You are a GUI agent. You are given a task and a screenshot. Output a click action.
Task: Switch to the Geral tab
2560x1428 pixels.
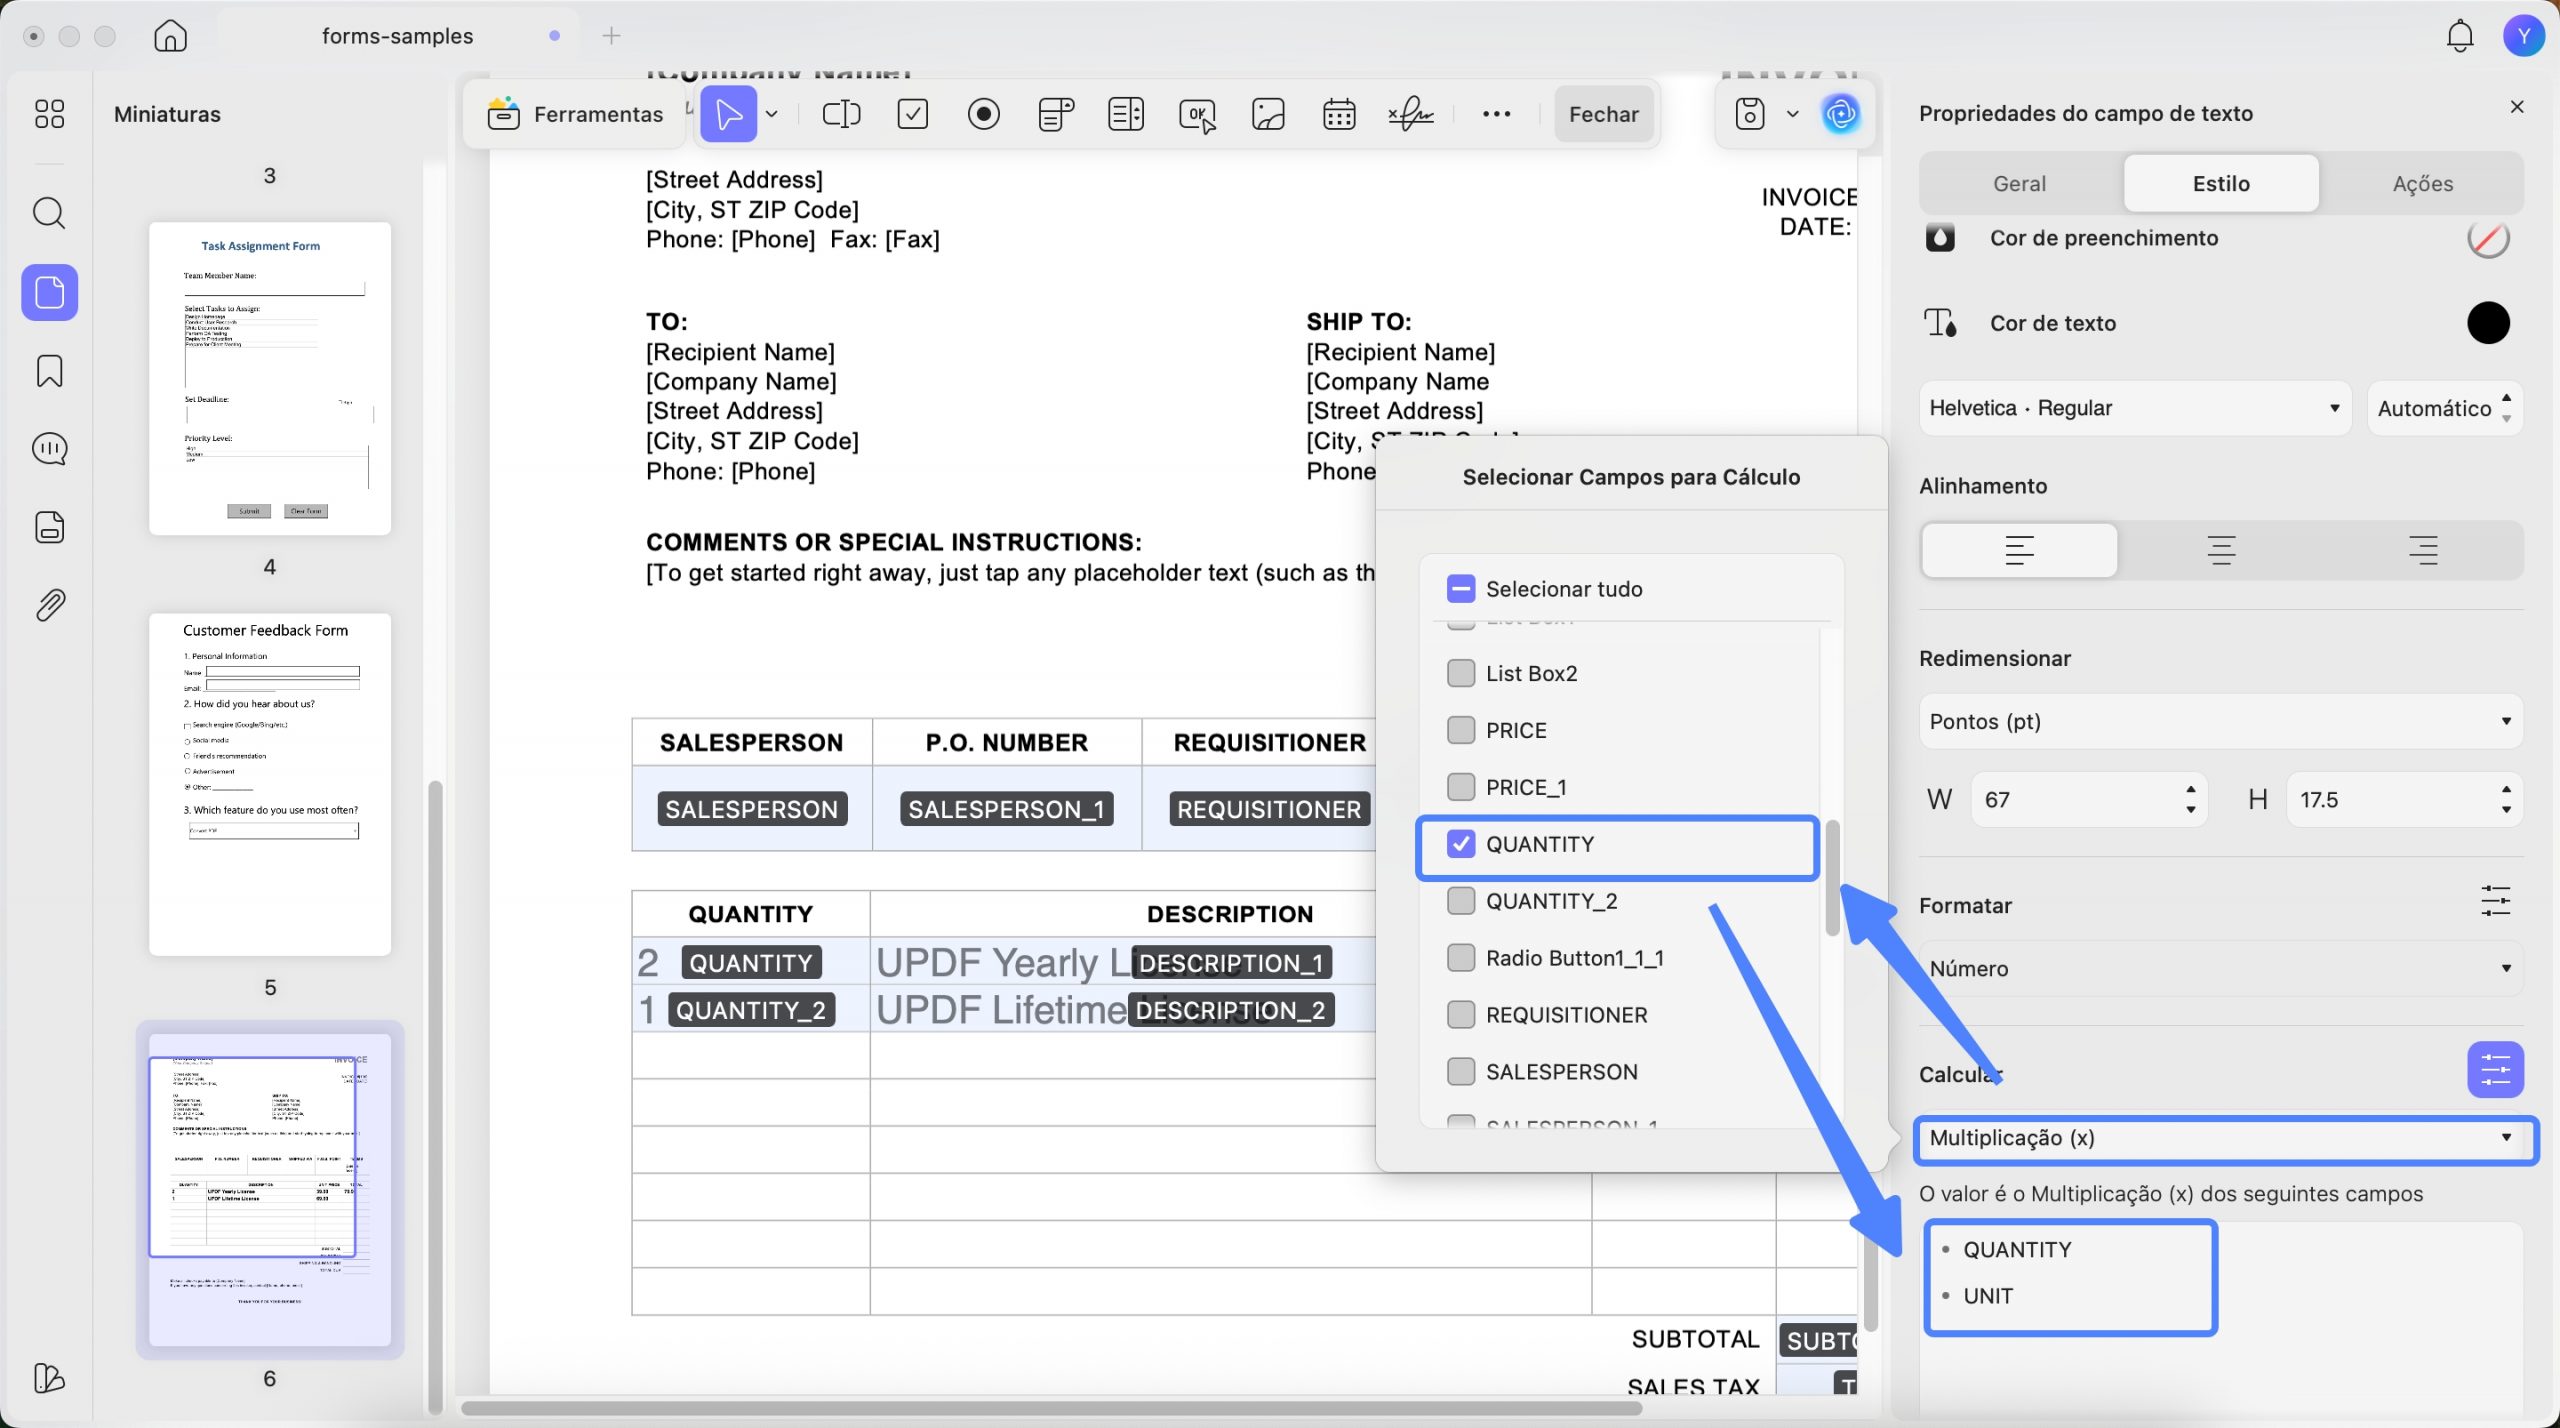pyautogui.click(x=2019, y=183)
